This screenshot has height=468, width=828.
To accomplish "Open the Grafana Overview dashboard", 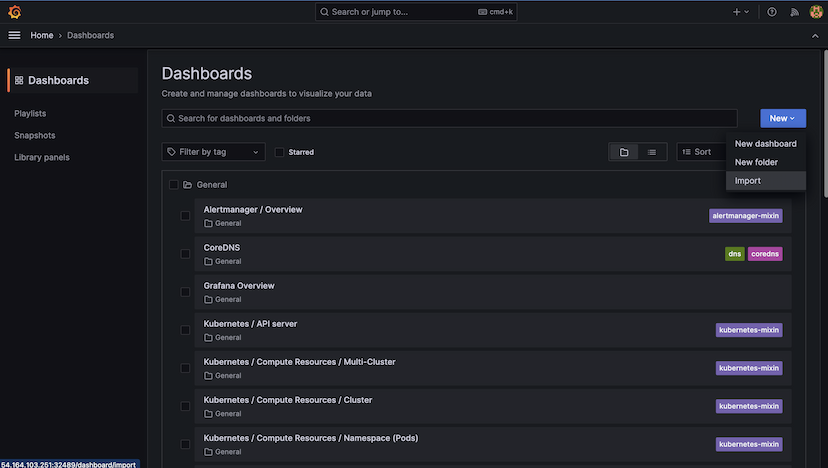I will pos(239,286).
